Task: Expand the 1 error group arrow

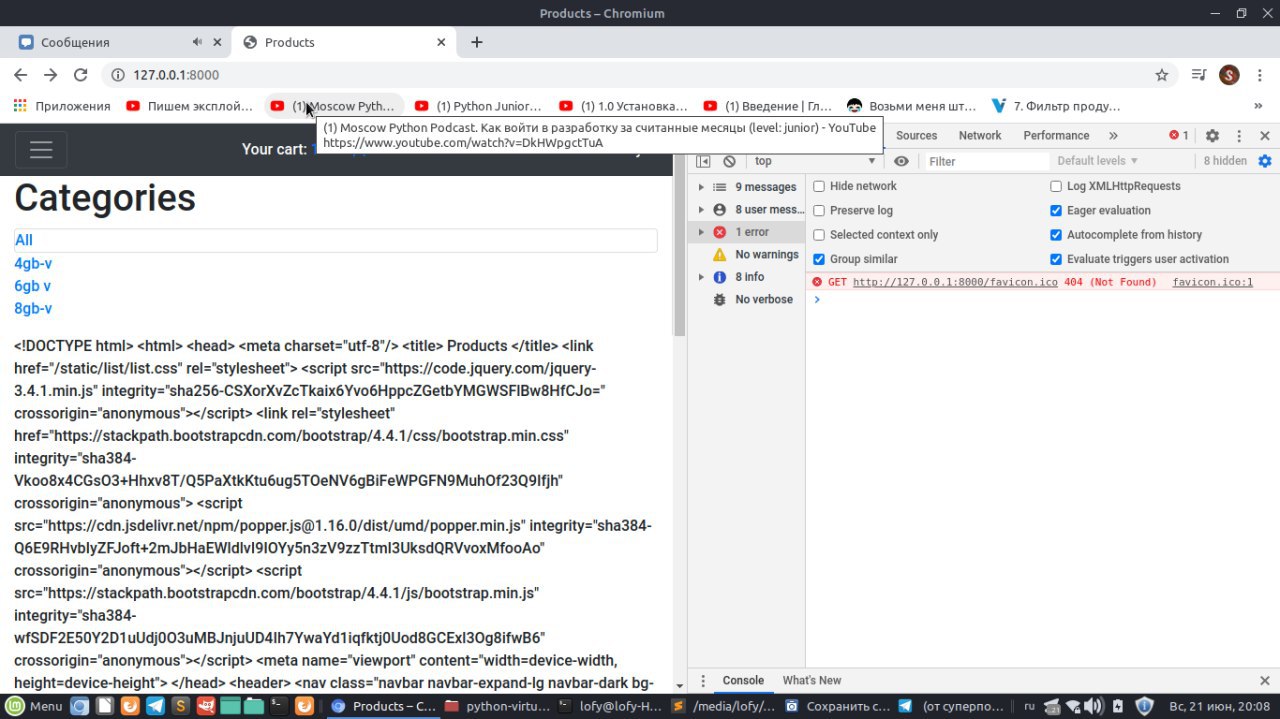Action: click(701, 232)
